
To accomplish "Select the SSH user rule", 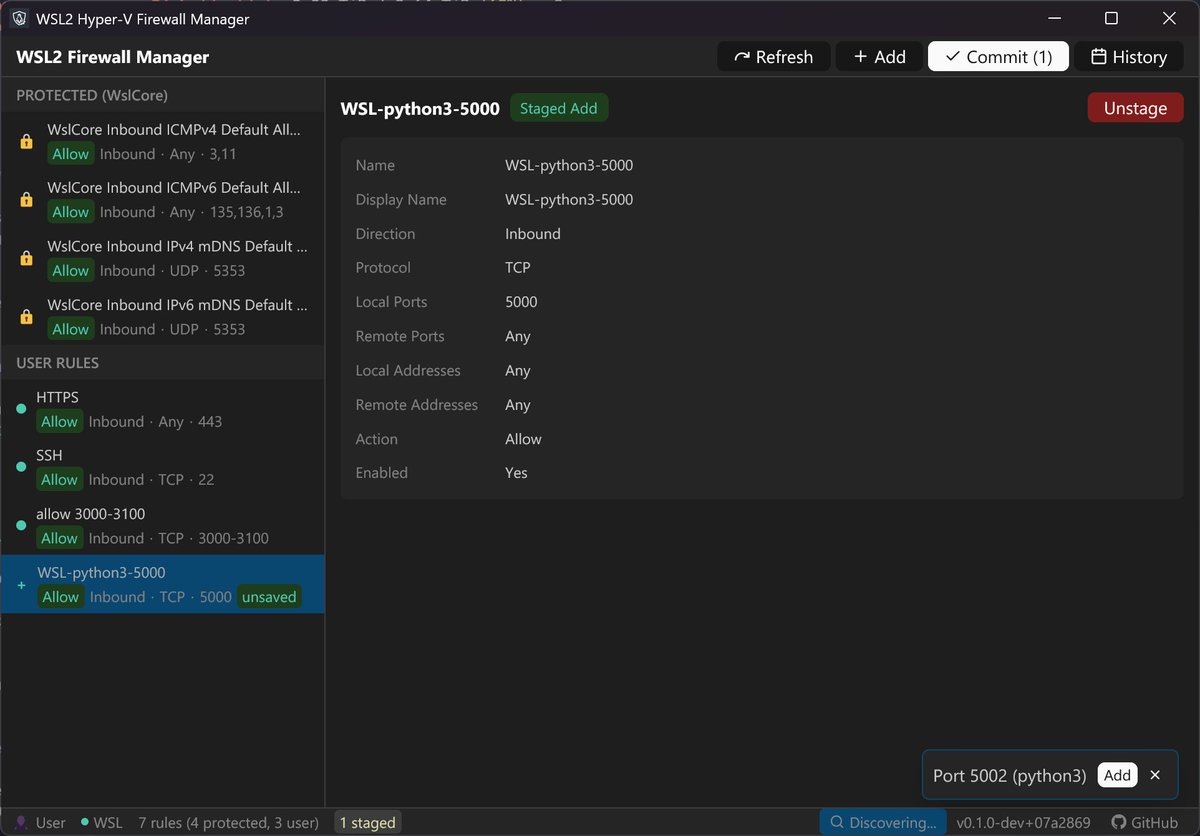I will [x=162, y=467].
